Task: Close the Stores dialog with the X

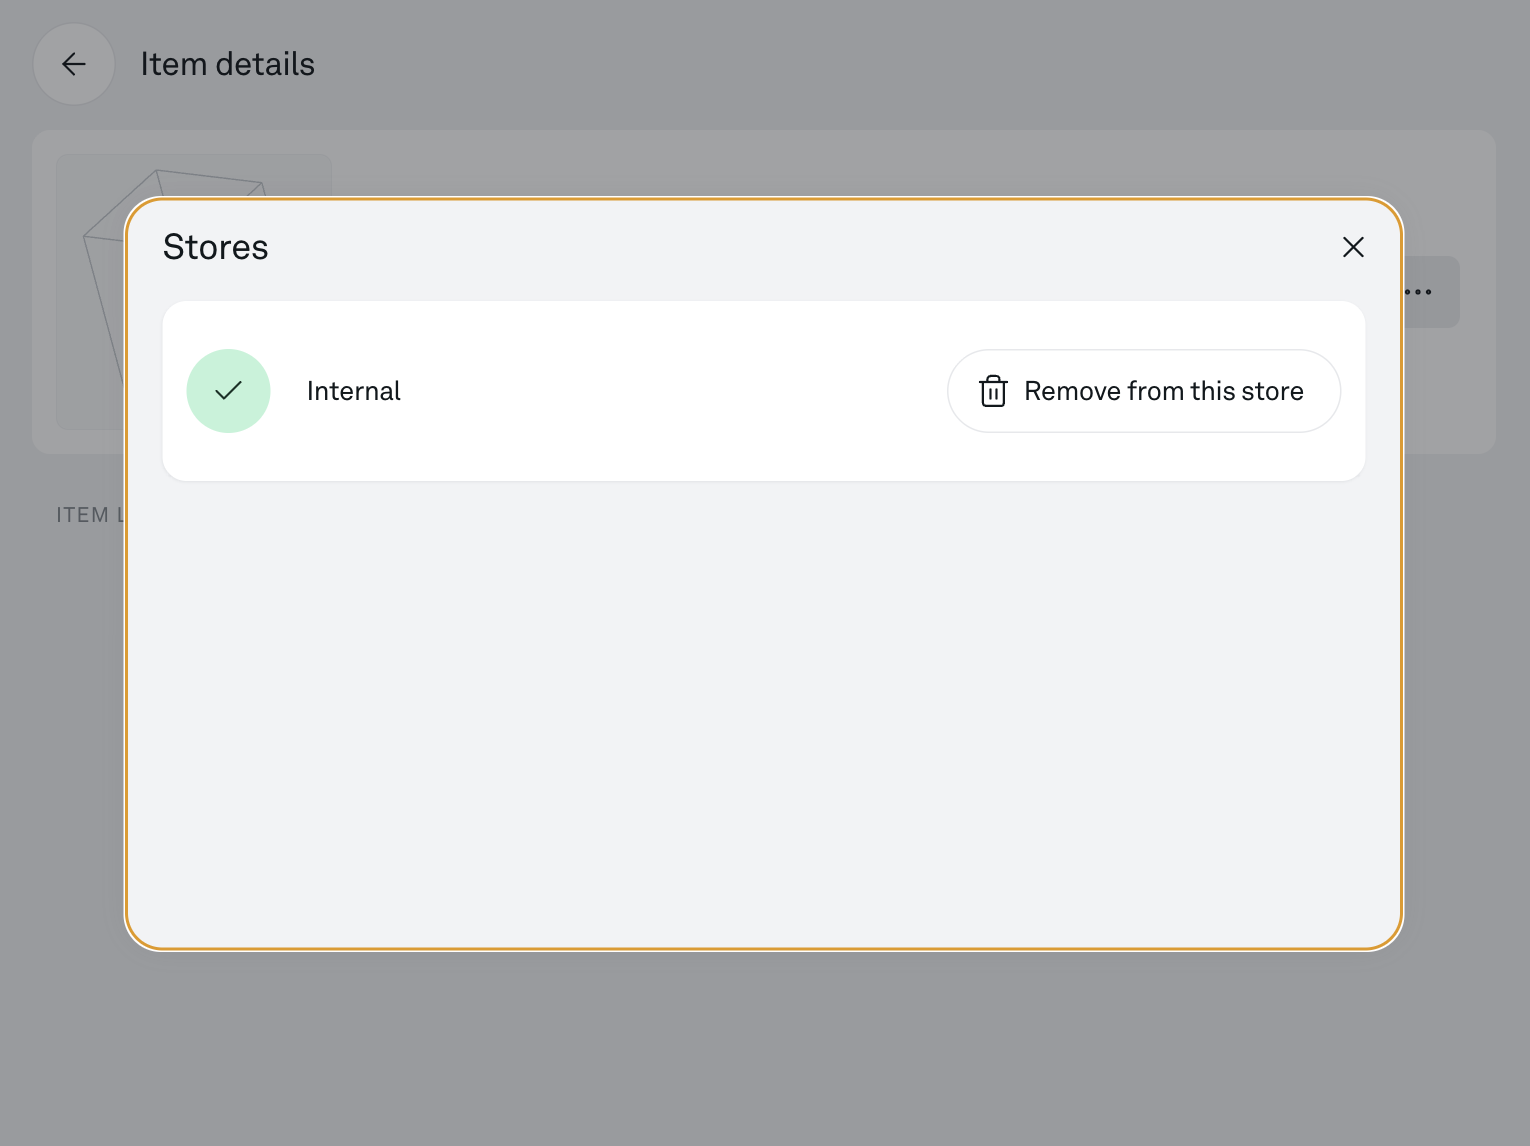Action: click(1353, 247)
